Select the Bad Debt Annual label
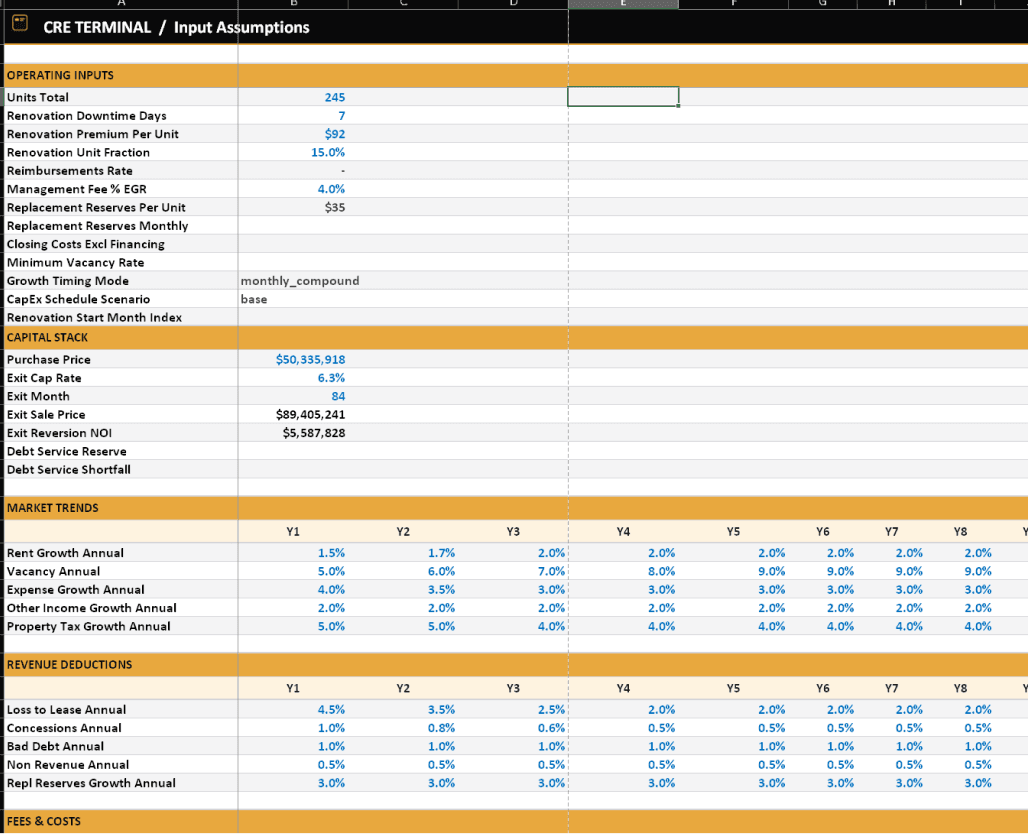Image resolution: width=1028 pixels, height=834 pixels. 55,746
